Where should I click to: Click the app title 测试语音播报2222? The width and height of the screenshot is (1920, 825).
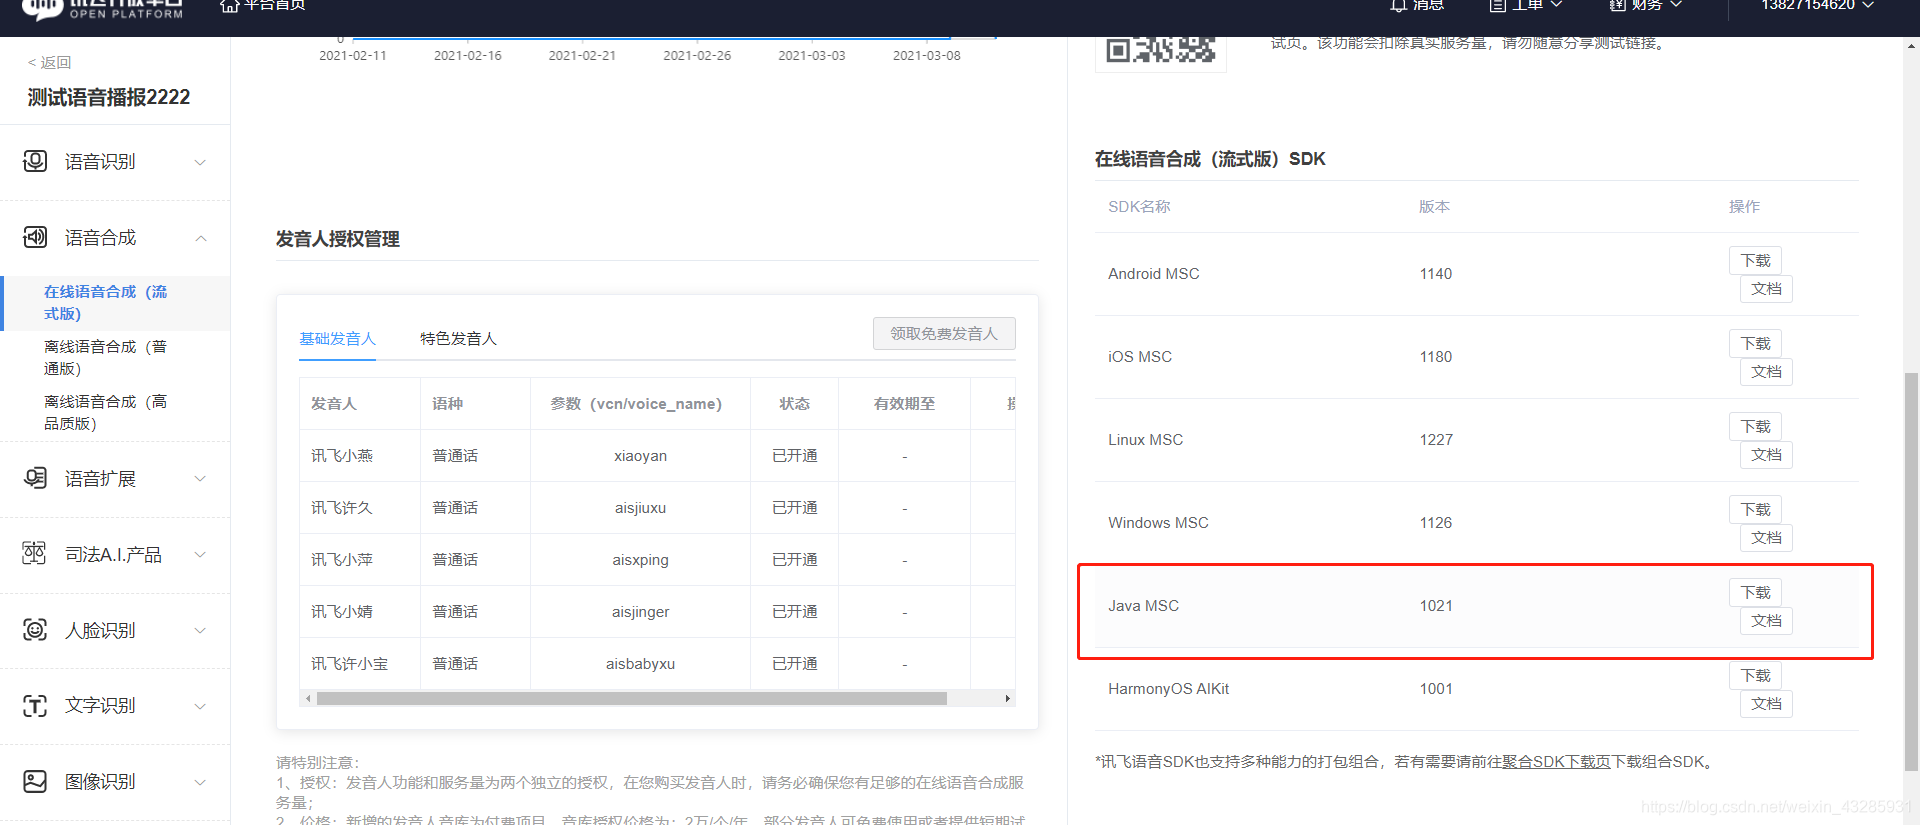point(109,97)
